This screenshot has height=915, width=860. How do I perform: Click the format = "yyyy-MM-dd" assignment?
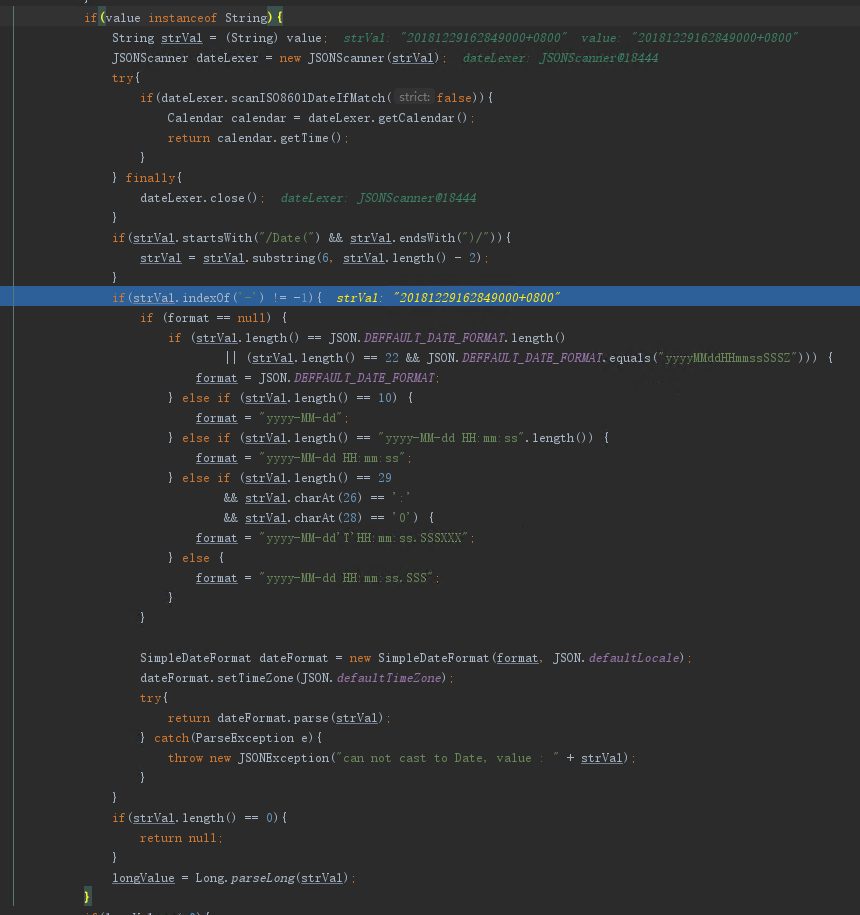pos(272,418)
